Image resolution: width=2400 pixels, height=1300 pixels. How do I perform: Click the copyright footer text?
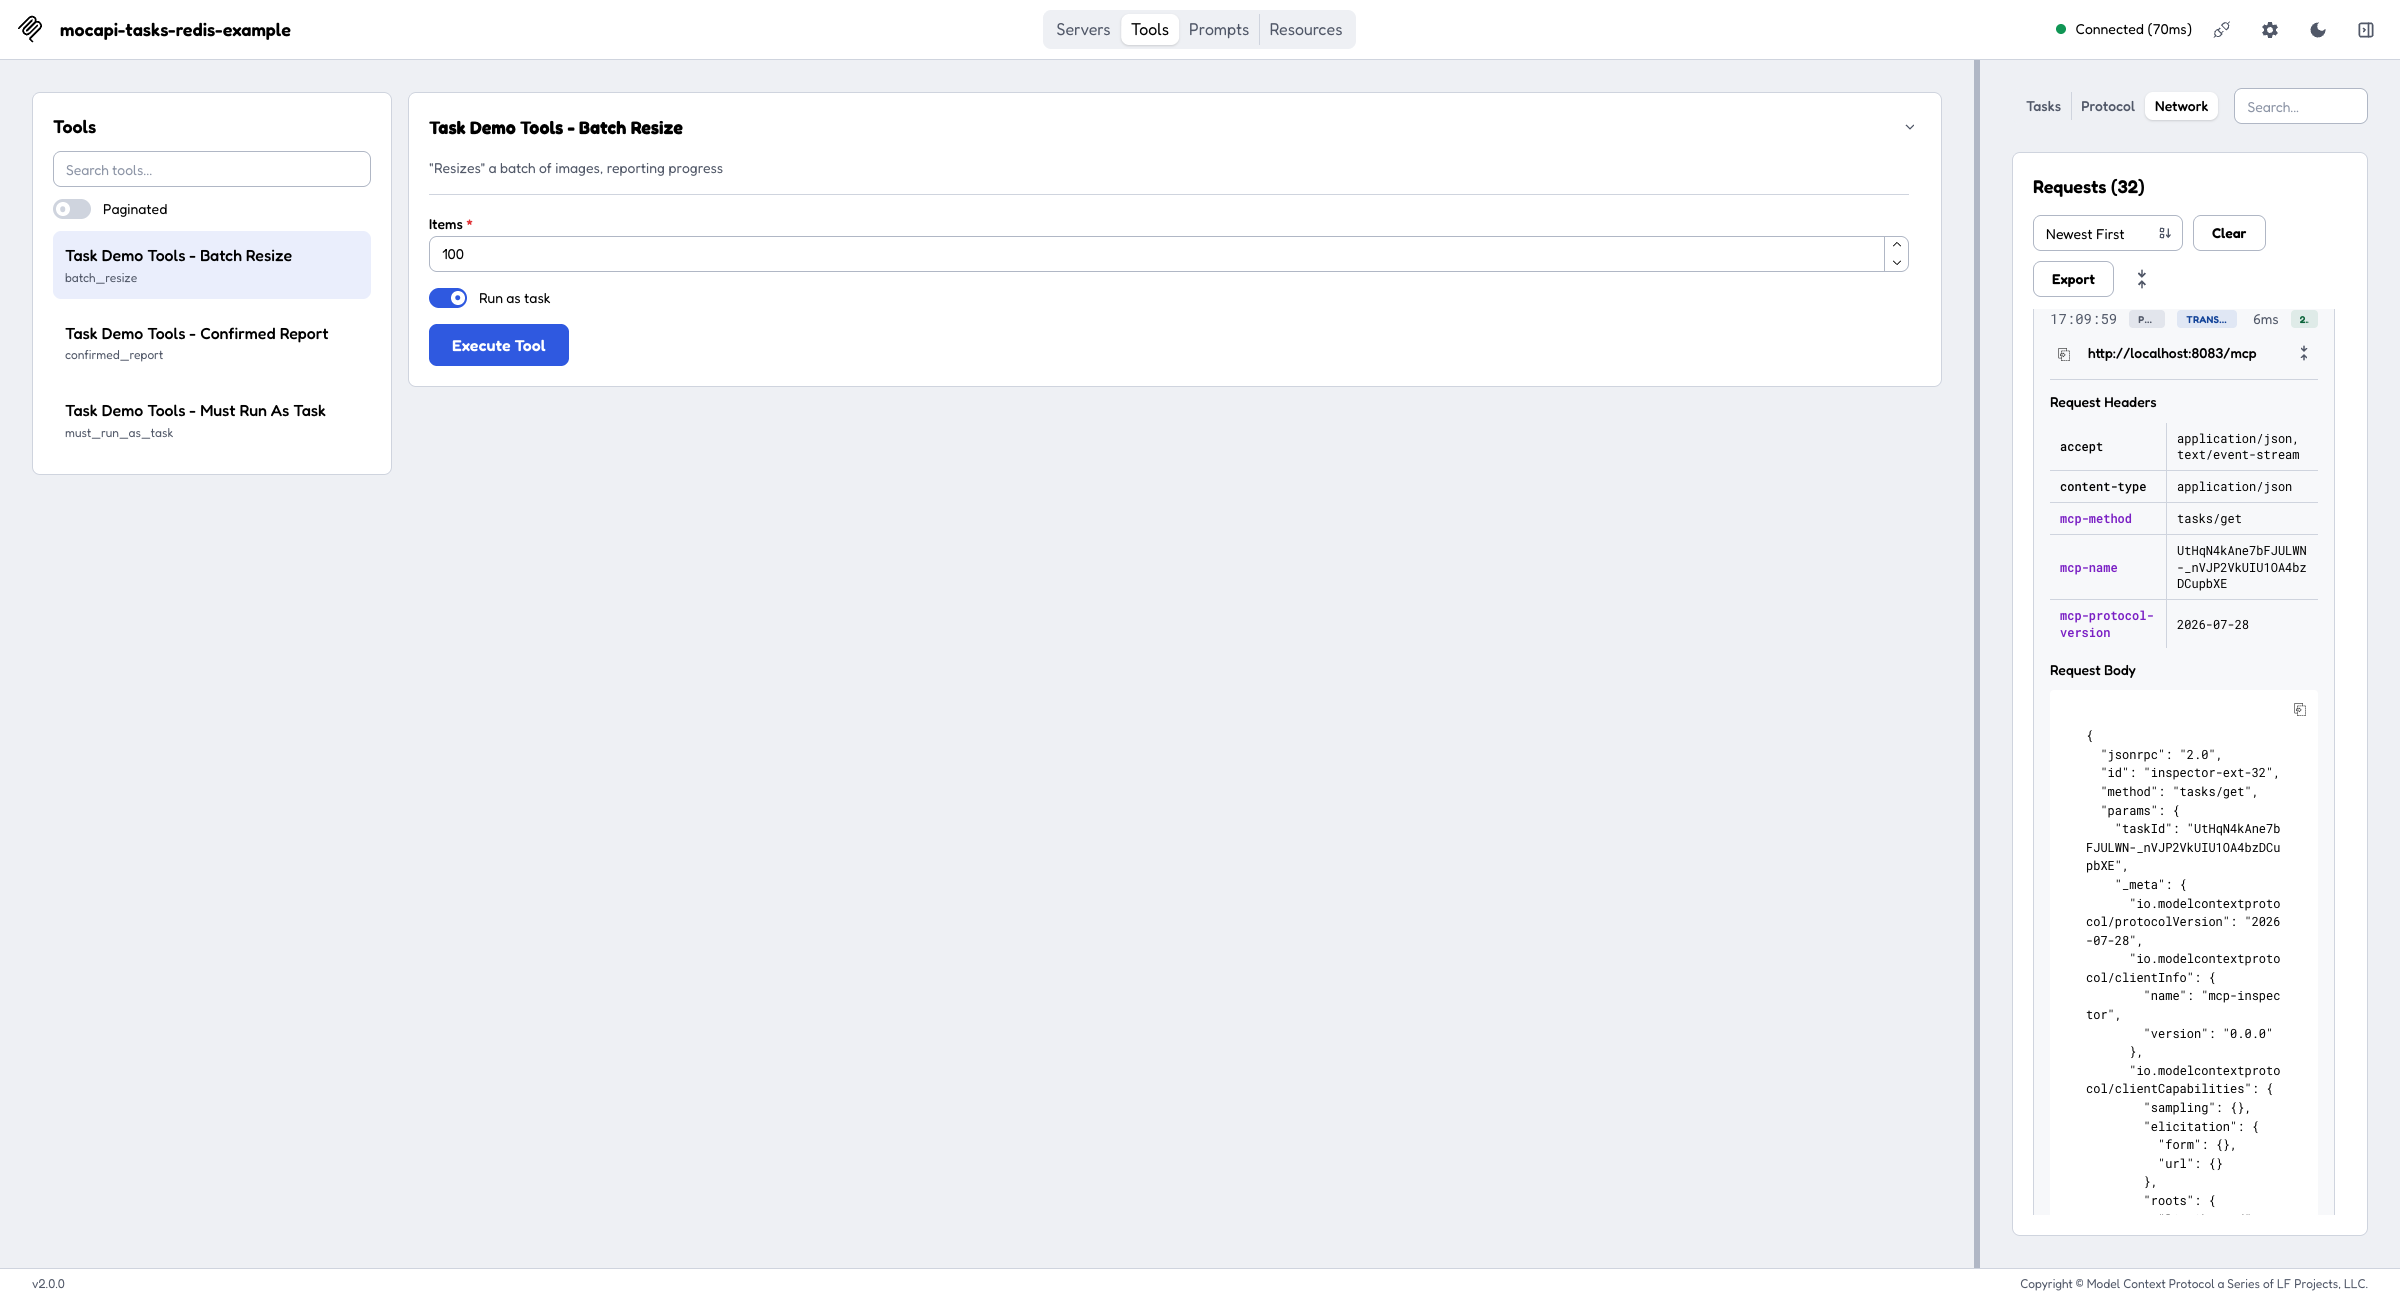2193,1284
